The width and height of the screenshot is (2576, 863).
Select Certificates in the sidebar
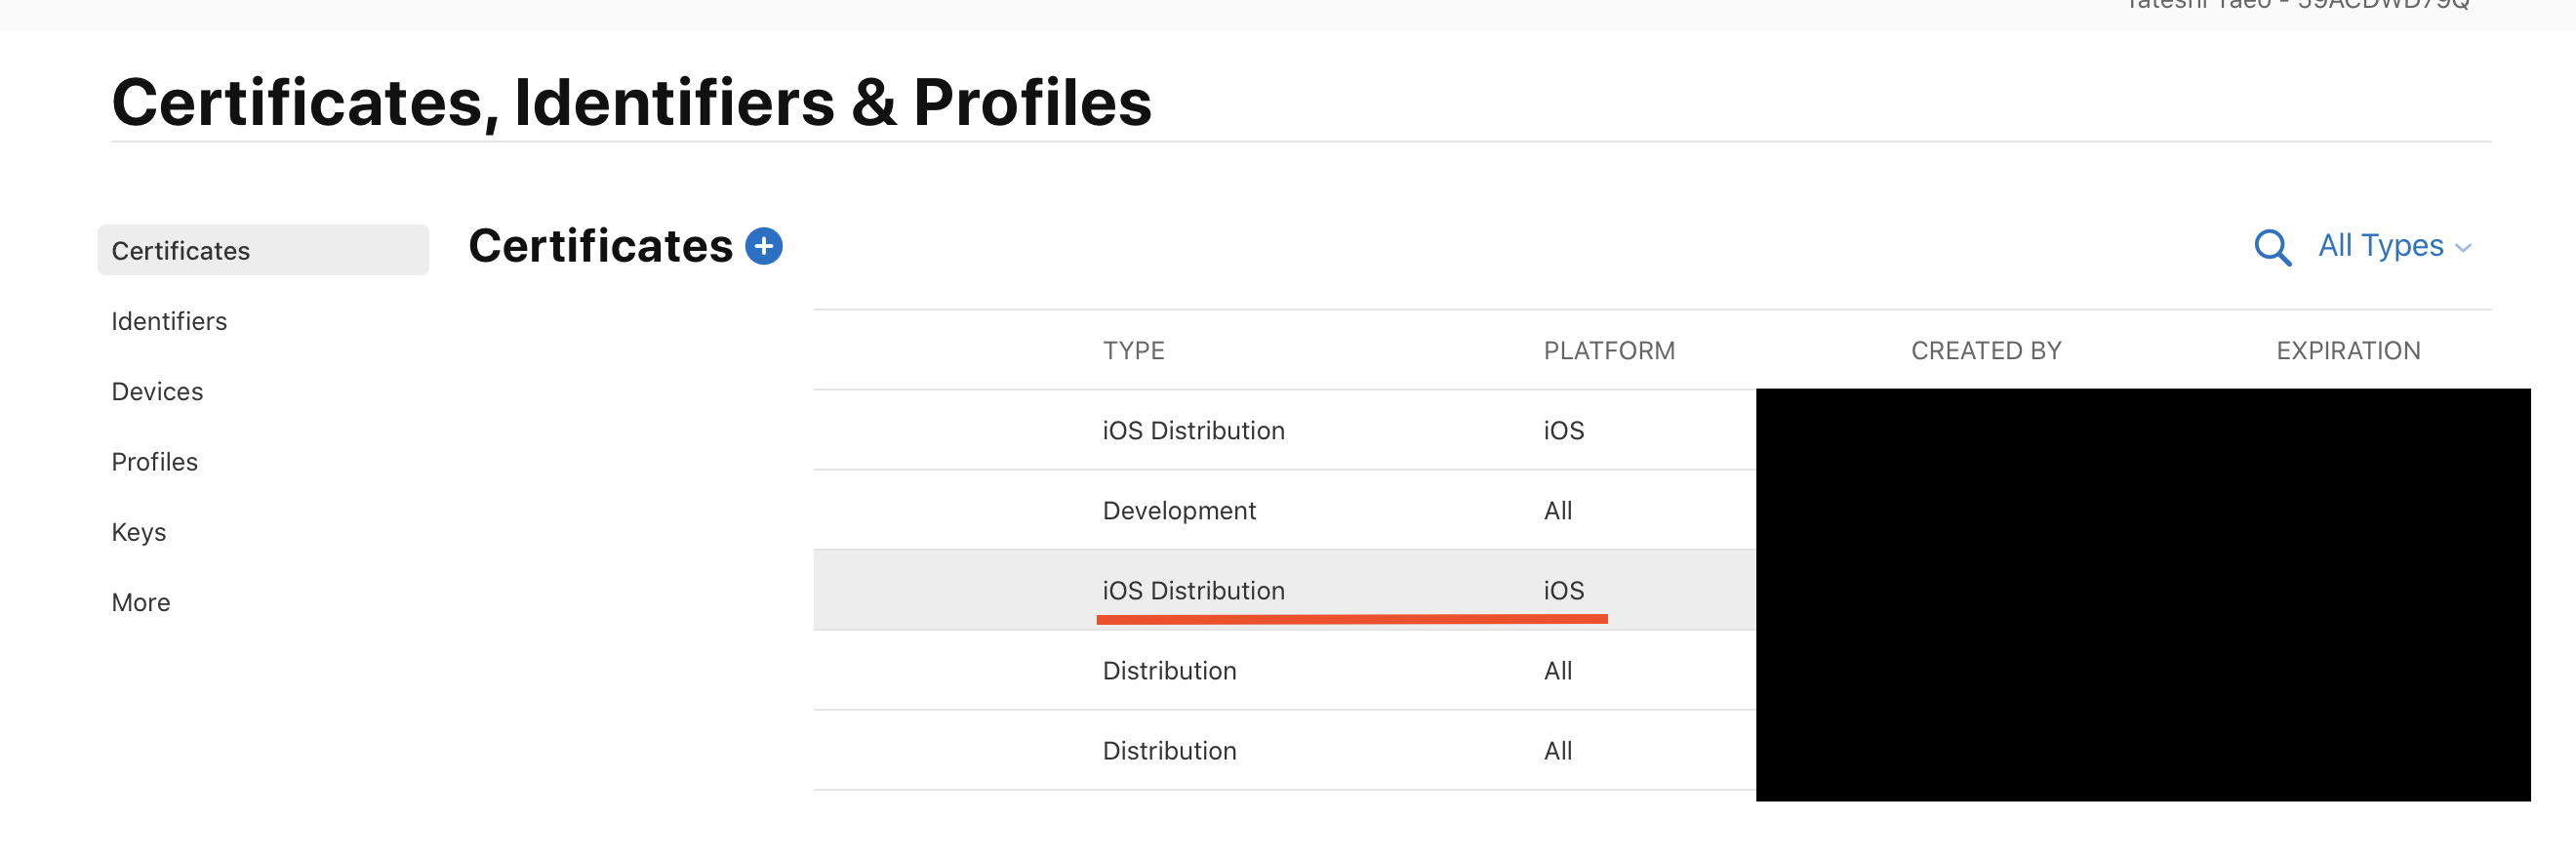[181, 251]
